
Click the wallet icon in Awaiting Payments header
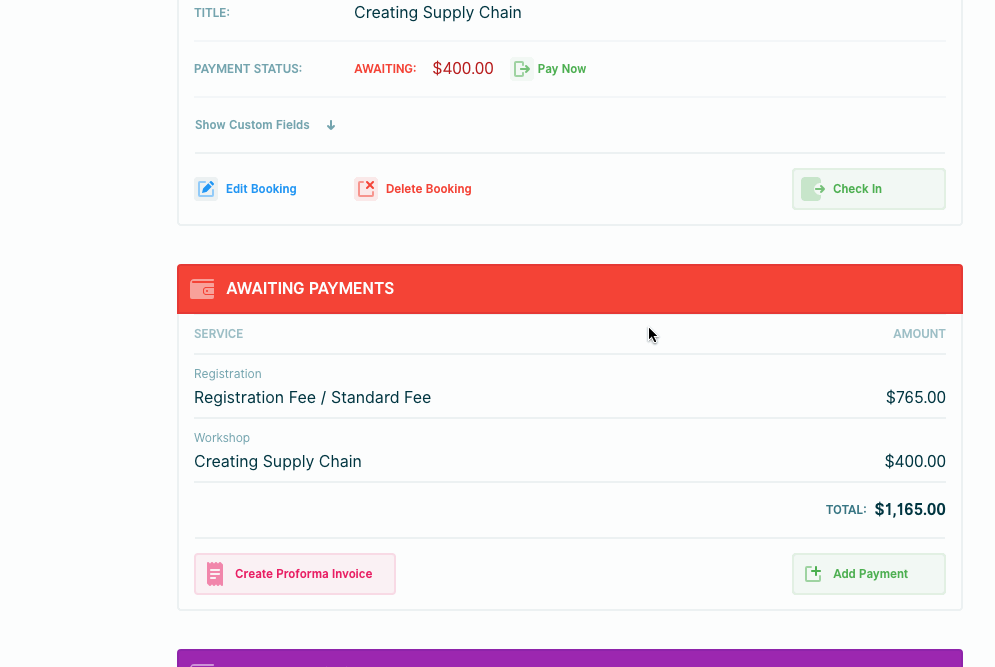pyautogui.click(x=202, y=289)
